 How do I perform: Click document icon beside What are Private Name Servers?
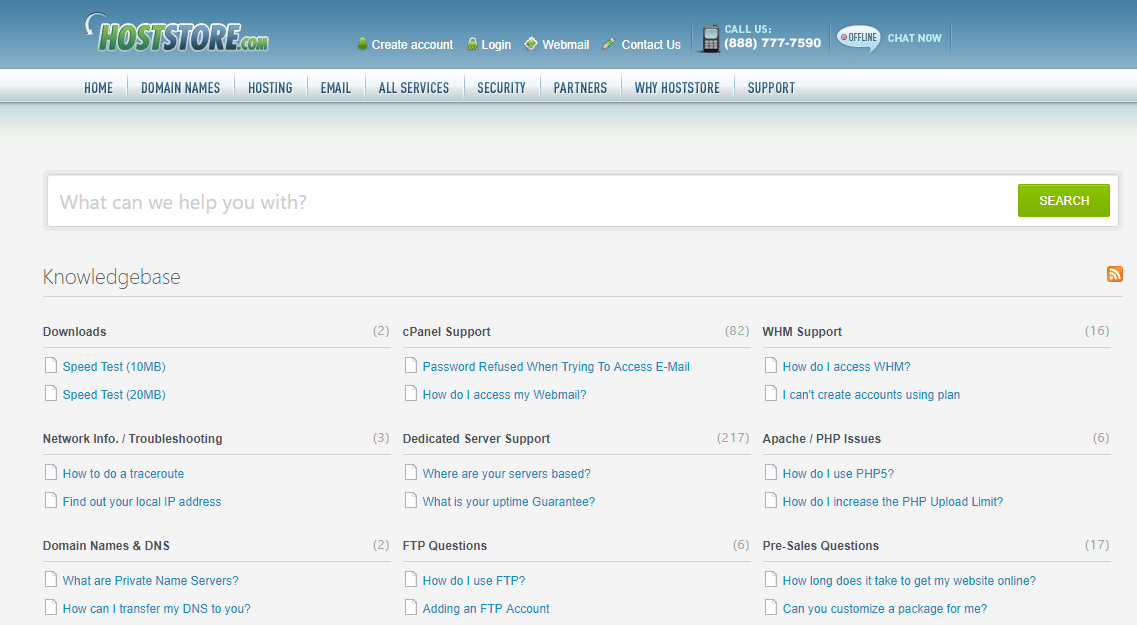tap(51, 579)
